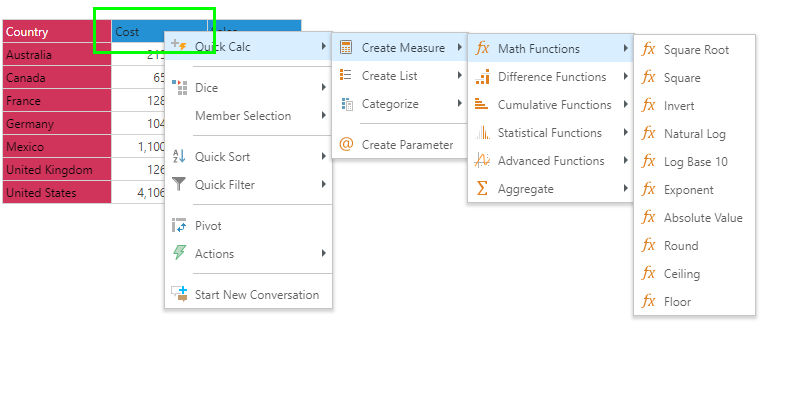This screenshot has height=394, width=798.
Task: Select the Cost column header
Action: tap(159, 32)
